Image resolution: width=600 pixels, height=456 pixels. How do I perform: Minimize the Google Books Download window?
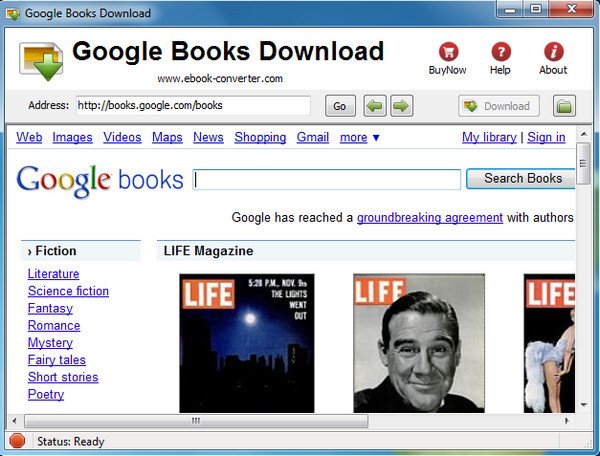(x=510, y=9)
